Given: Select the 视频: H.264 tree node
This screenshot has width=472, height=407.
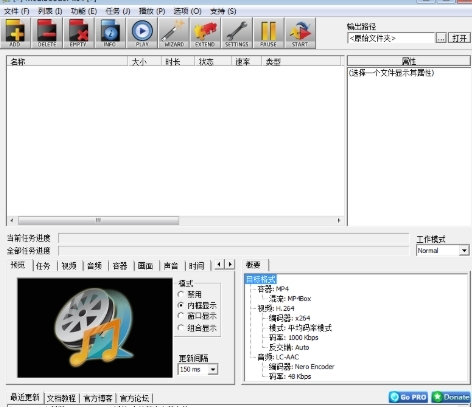Looking at the screenshot, I should (276, 308).
